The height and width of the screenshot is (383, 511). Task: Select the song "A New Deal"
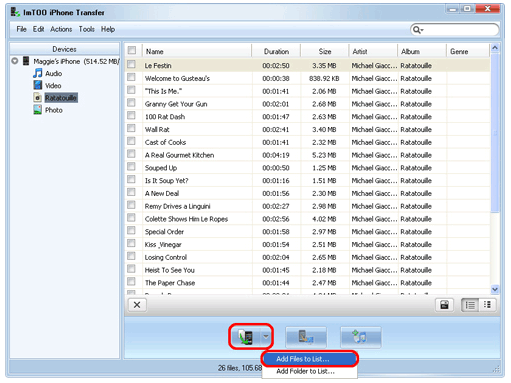(162, 193)
